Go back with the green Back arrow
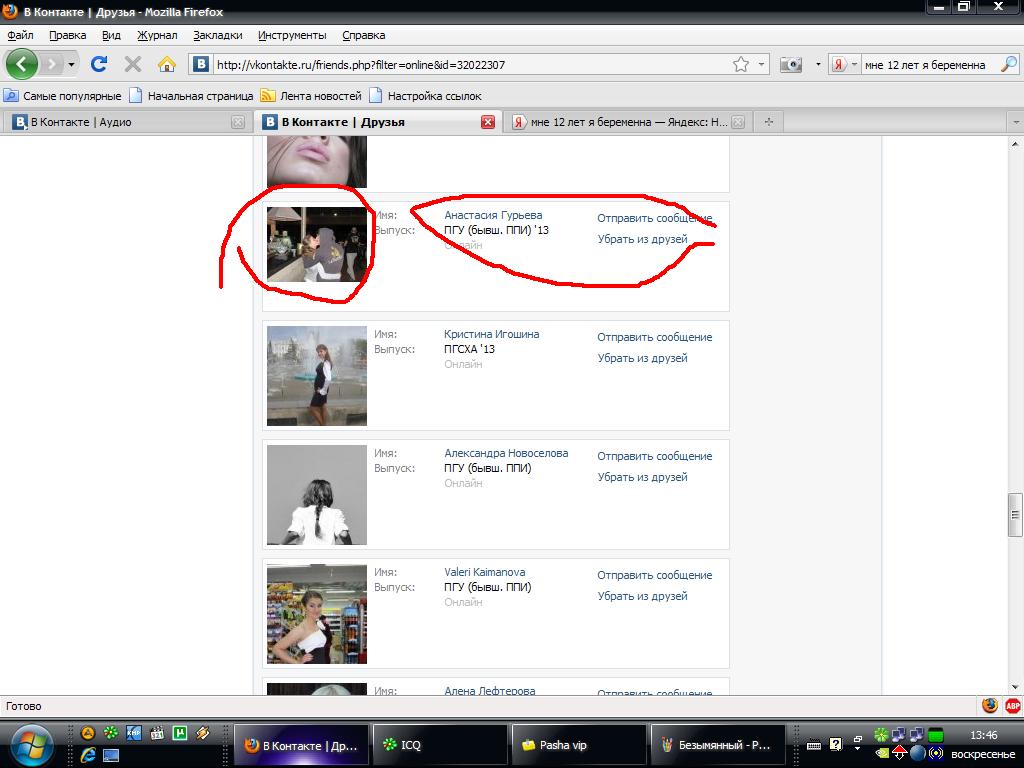The image size is (1024, 768). click(x=22, y=64)
